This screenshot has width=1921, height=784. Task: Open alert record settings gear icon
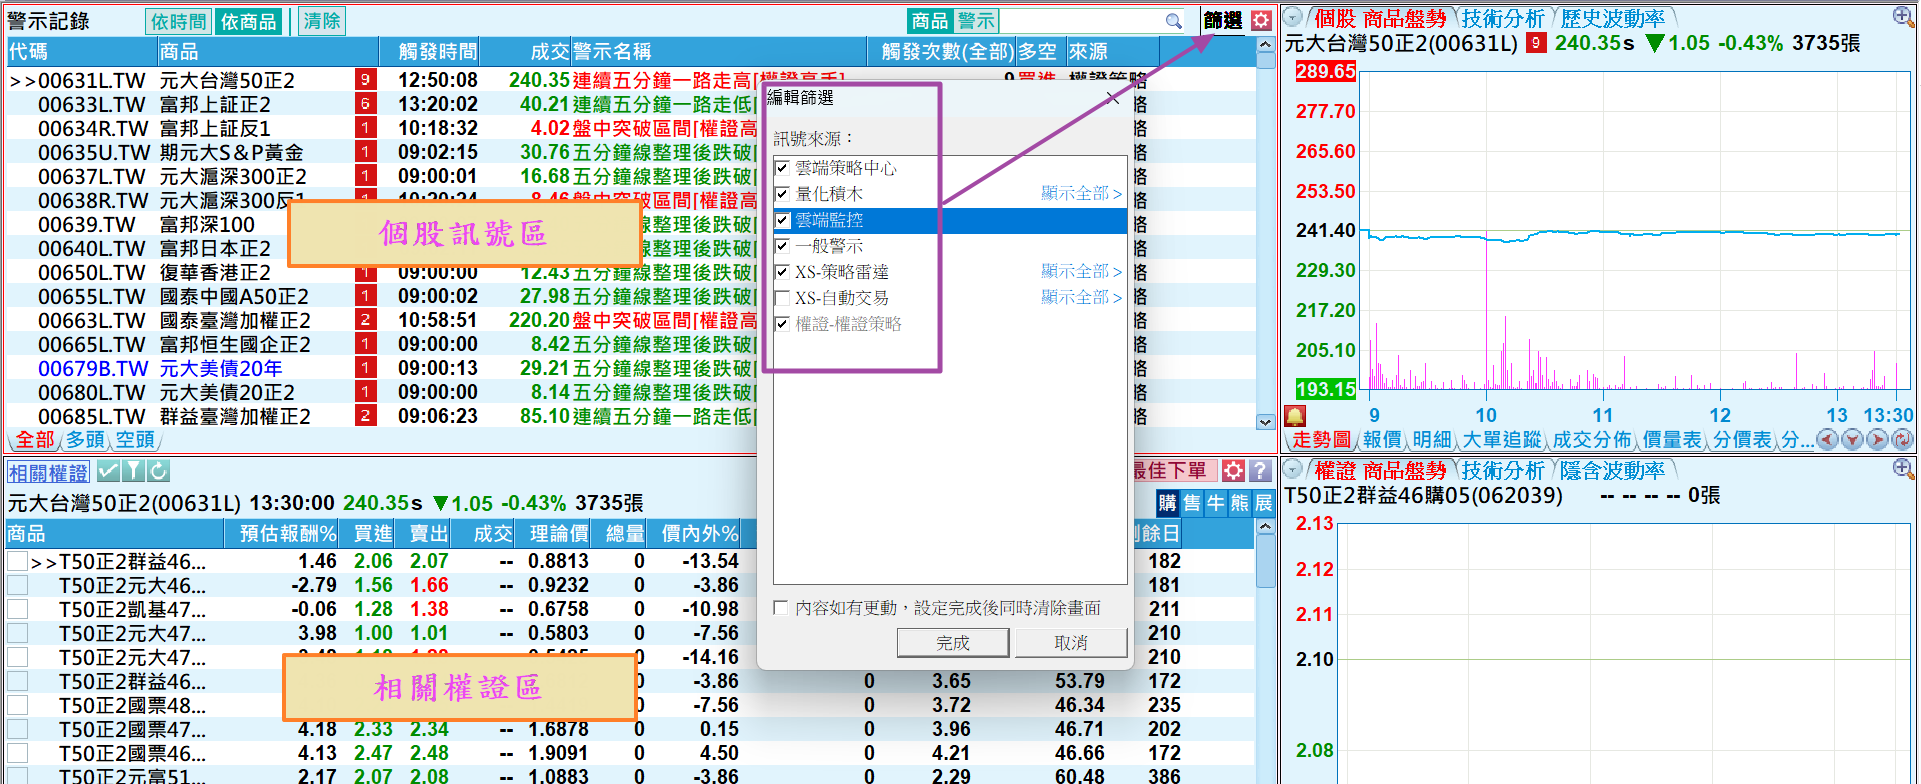point(1261,20)
